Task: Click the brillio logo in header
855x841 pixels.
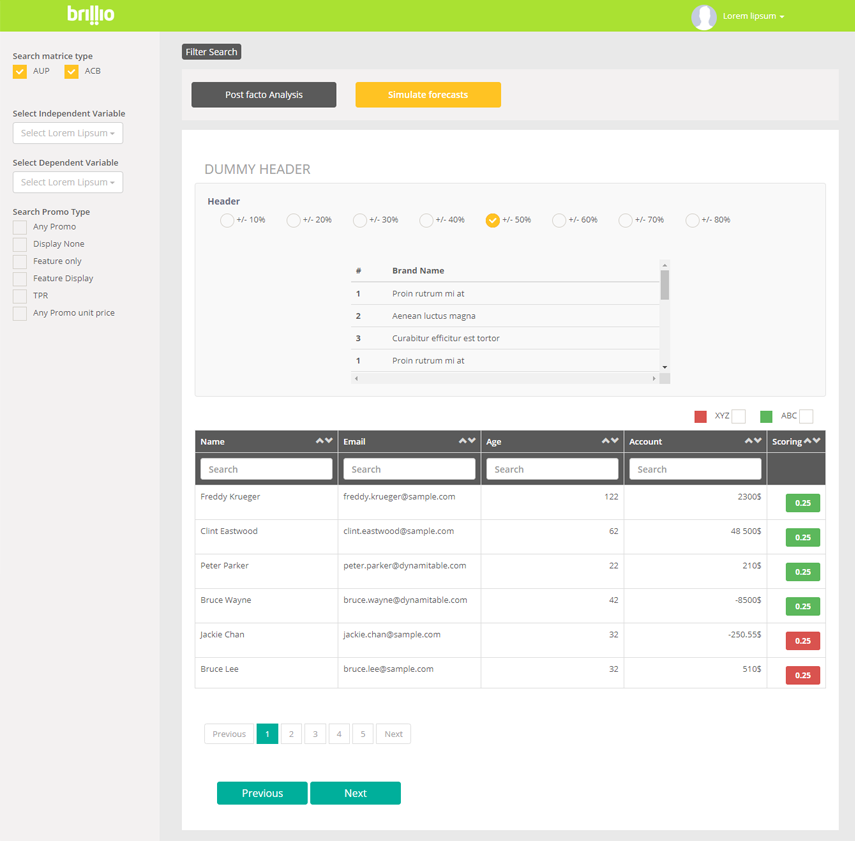Action: click(x=90, y=14)
